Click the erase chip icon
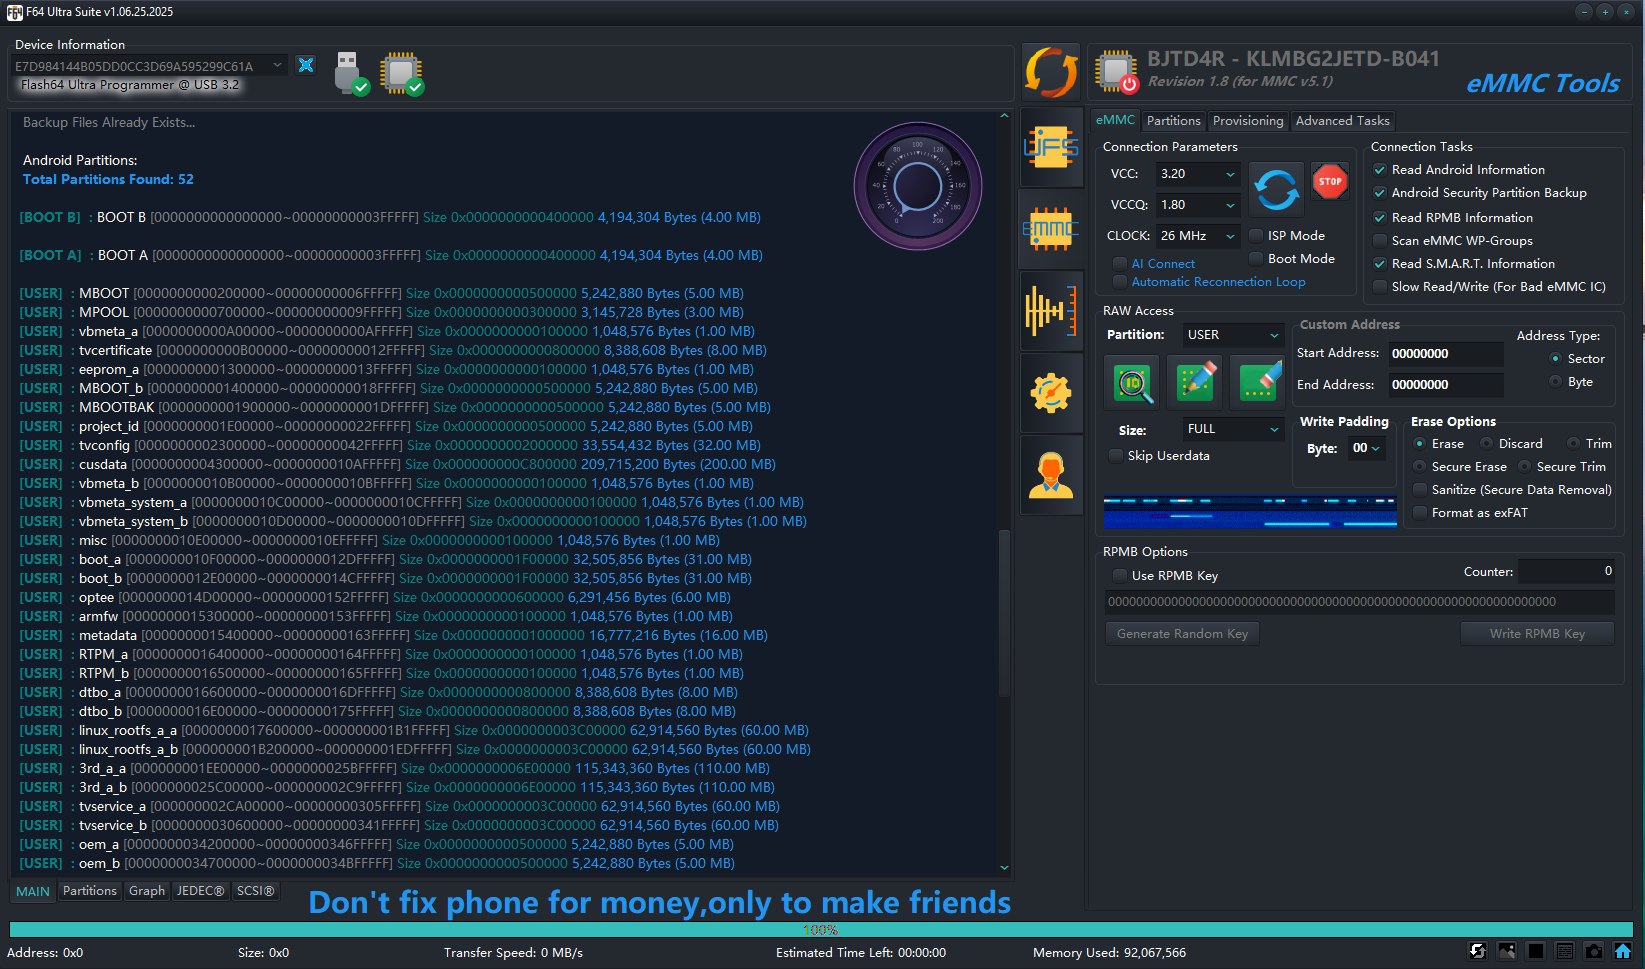Viewport: 1645px width, 969px height. (1258, 382)
